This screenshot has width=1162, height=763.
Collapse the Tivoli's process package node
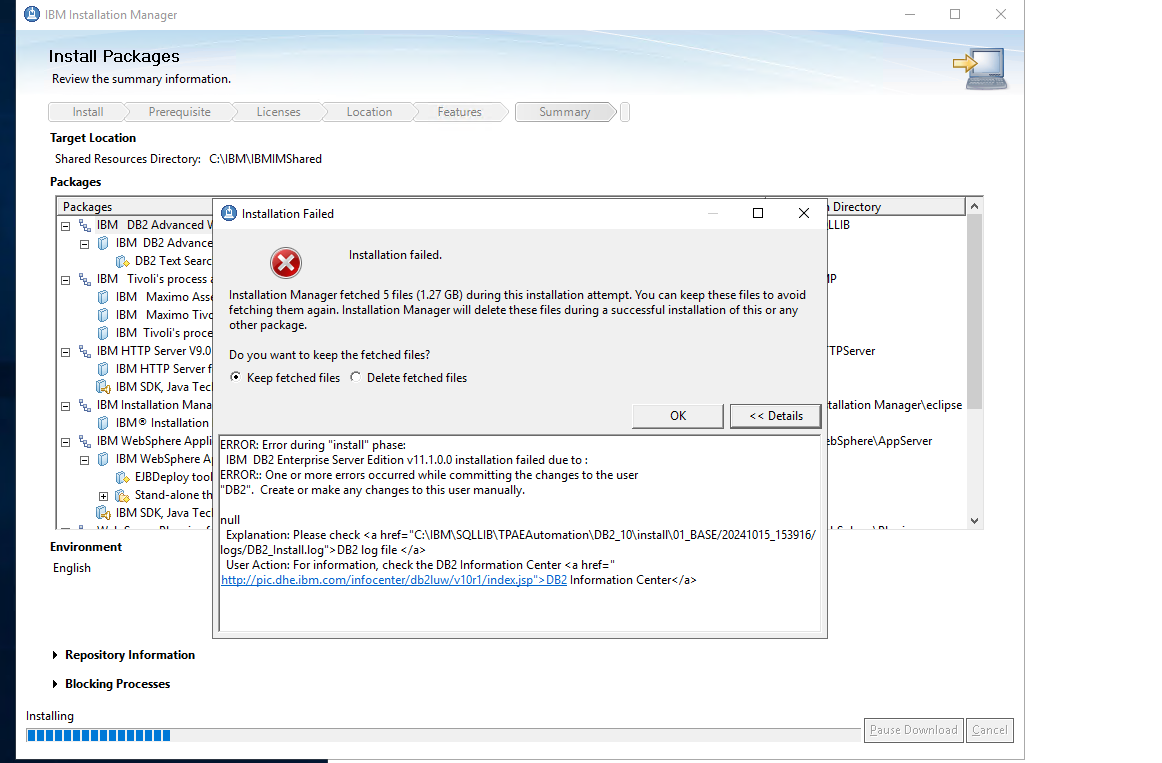(x=65, y=280)
